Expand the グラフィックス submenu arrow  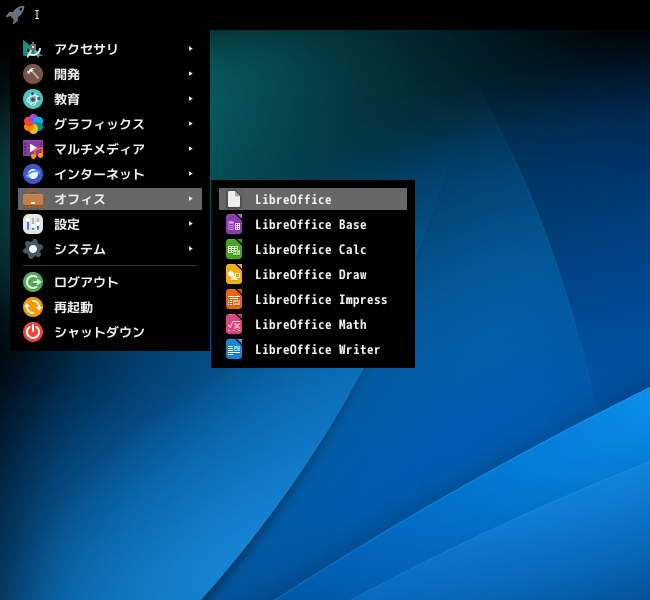click(191, 124)
